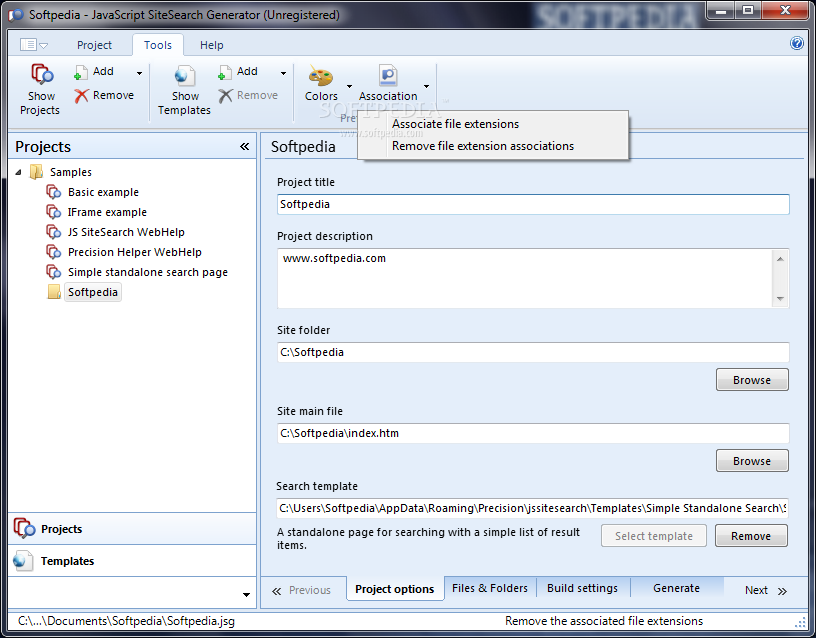Click the title bar application icon
The width and height of the screenshot is (816, 638).
(x=16, y=15)
